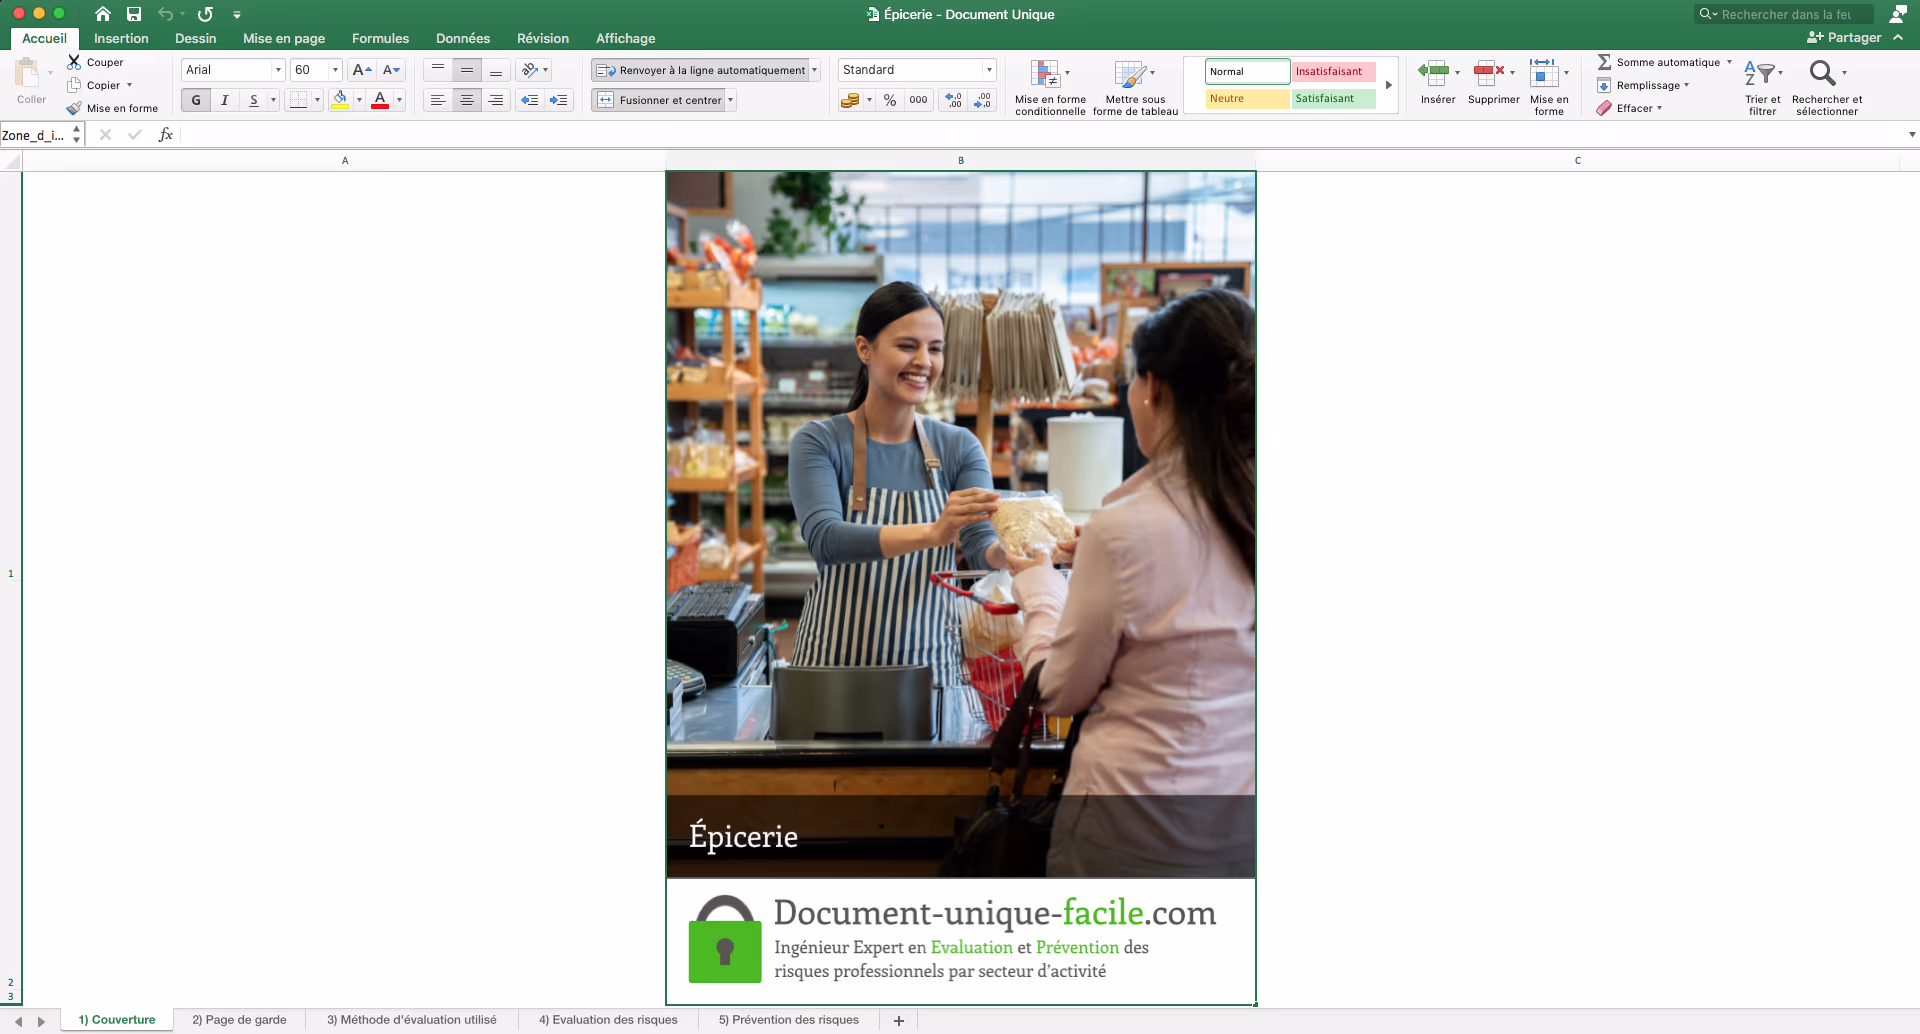The height and width of the screenshot is (1034, 1920).
Task: Toggle underline formatting S
Action: tap(254, 100)
